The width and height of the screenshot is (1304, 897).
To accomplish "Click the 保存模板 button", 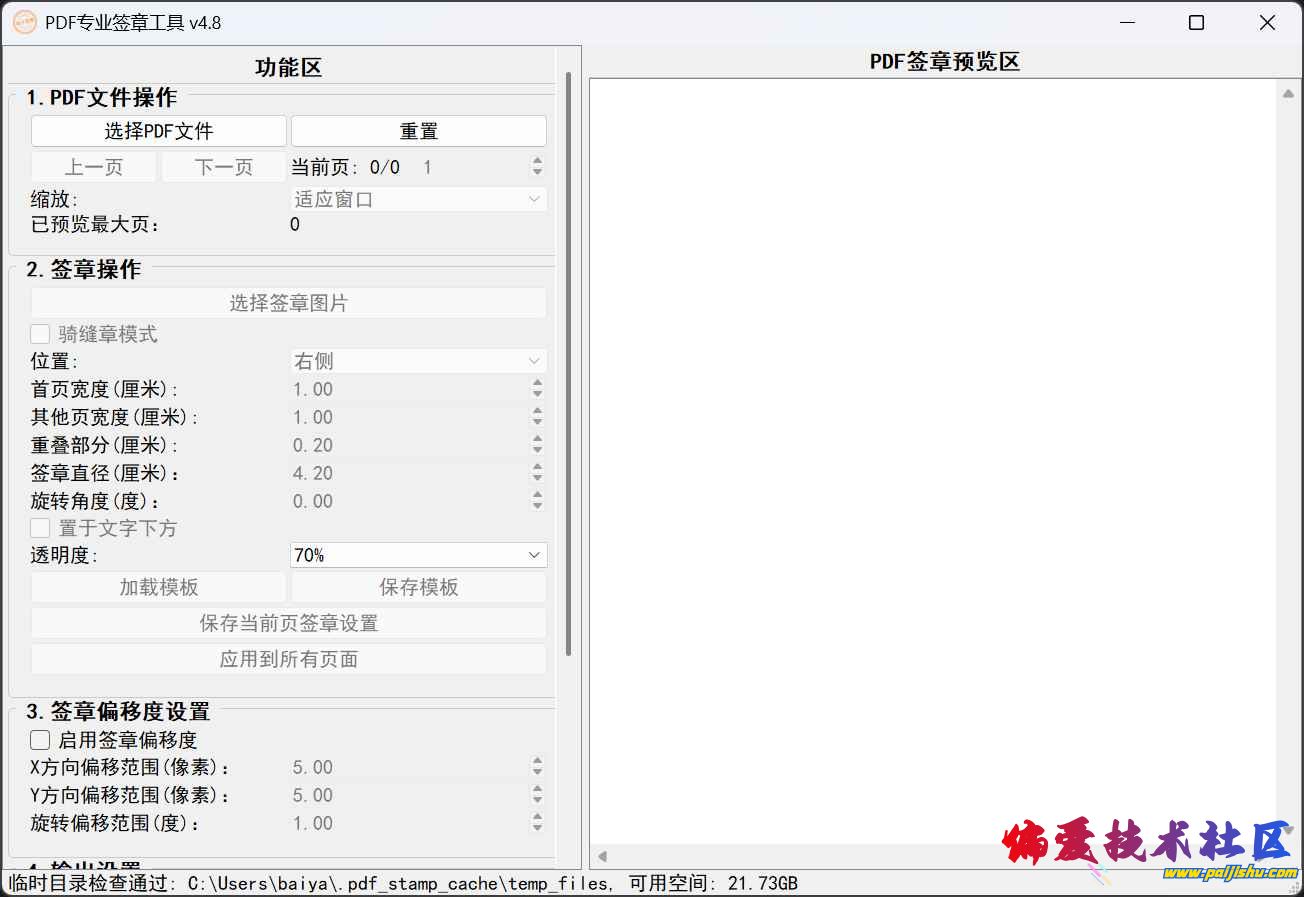I will tap(418, 587).
